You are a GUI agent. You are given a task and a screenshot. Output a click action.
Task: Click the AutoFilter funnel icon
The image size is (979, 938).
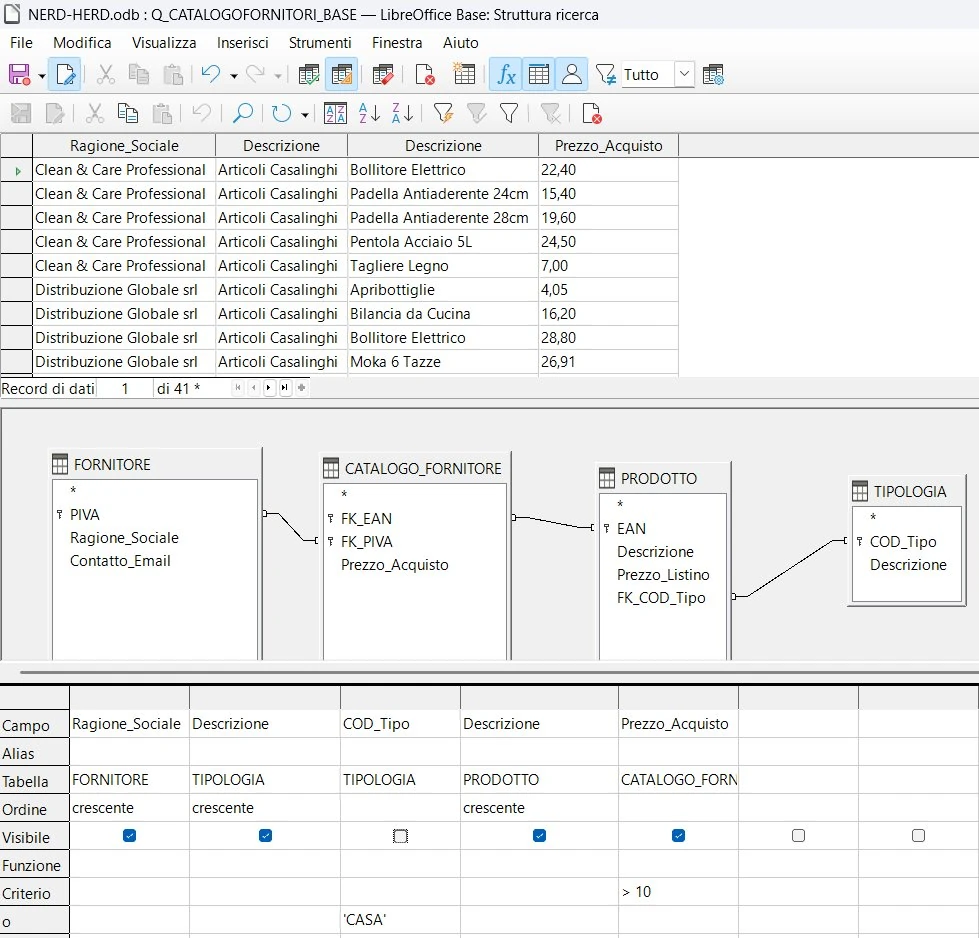443,114
